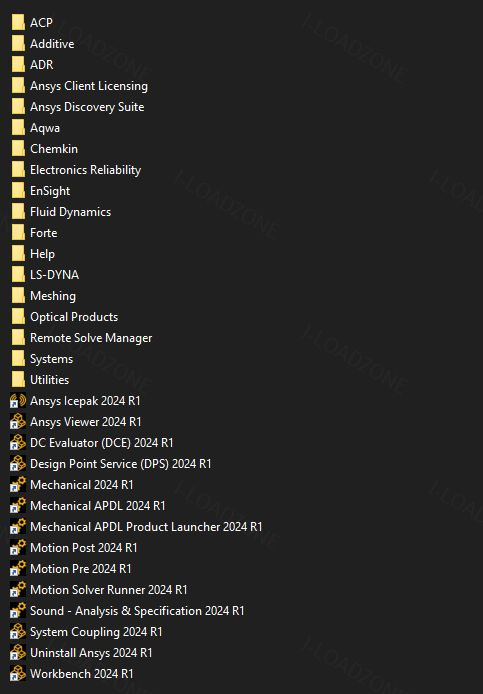Select the Optical Products folder icon
Image resolution: width=483 pixels, height=694 pixels.
tap(18, 317)
